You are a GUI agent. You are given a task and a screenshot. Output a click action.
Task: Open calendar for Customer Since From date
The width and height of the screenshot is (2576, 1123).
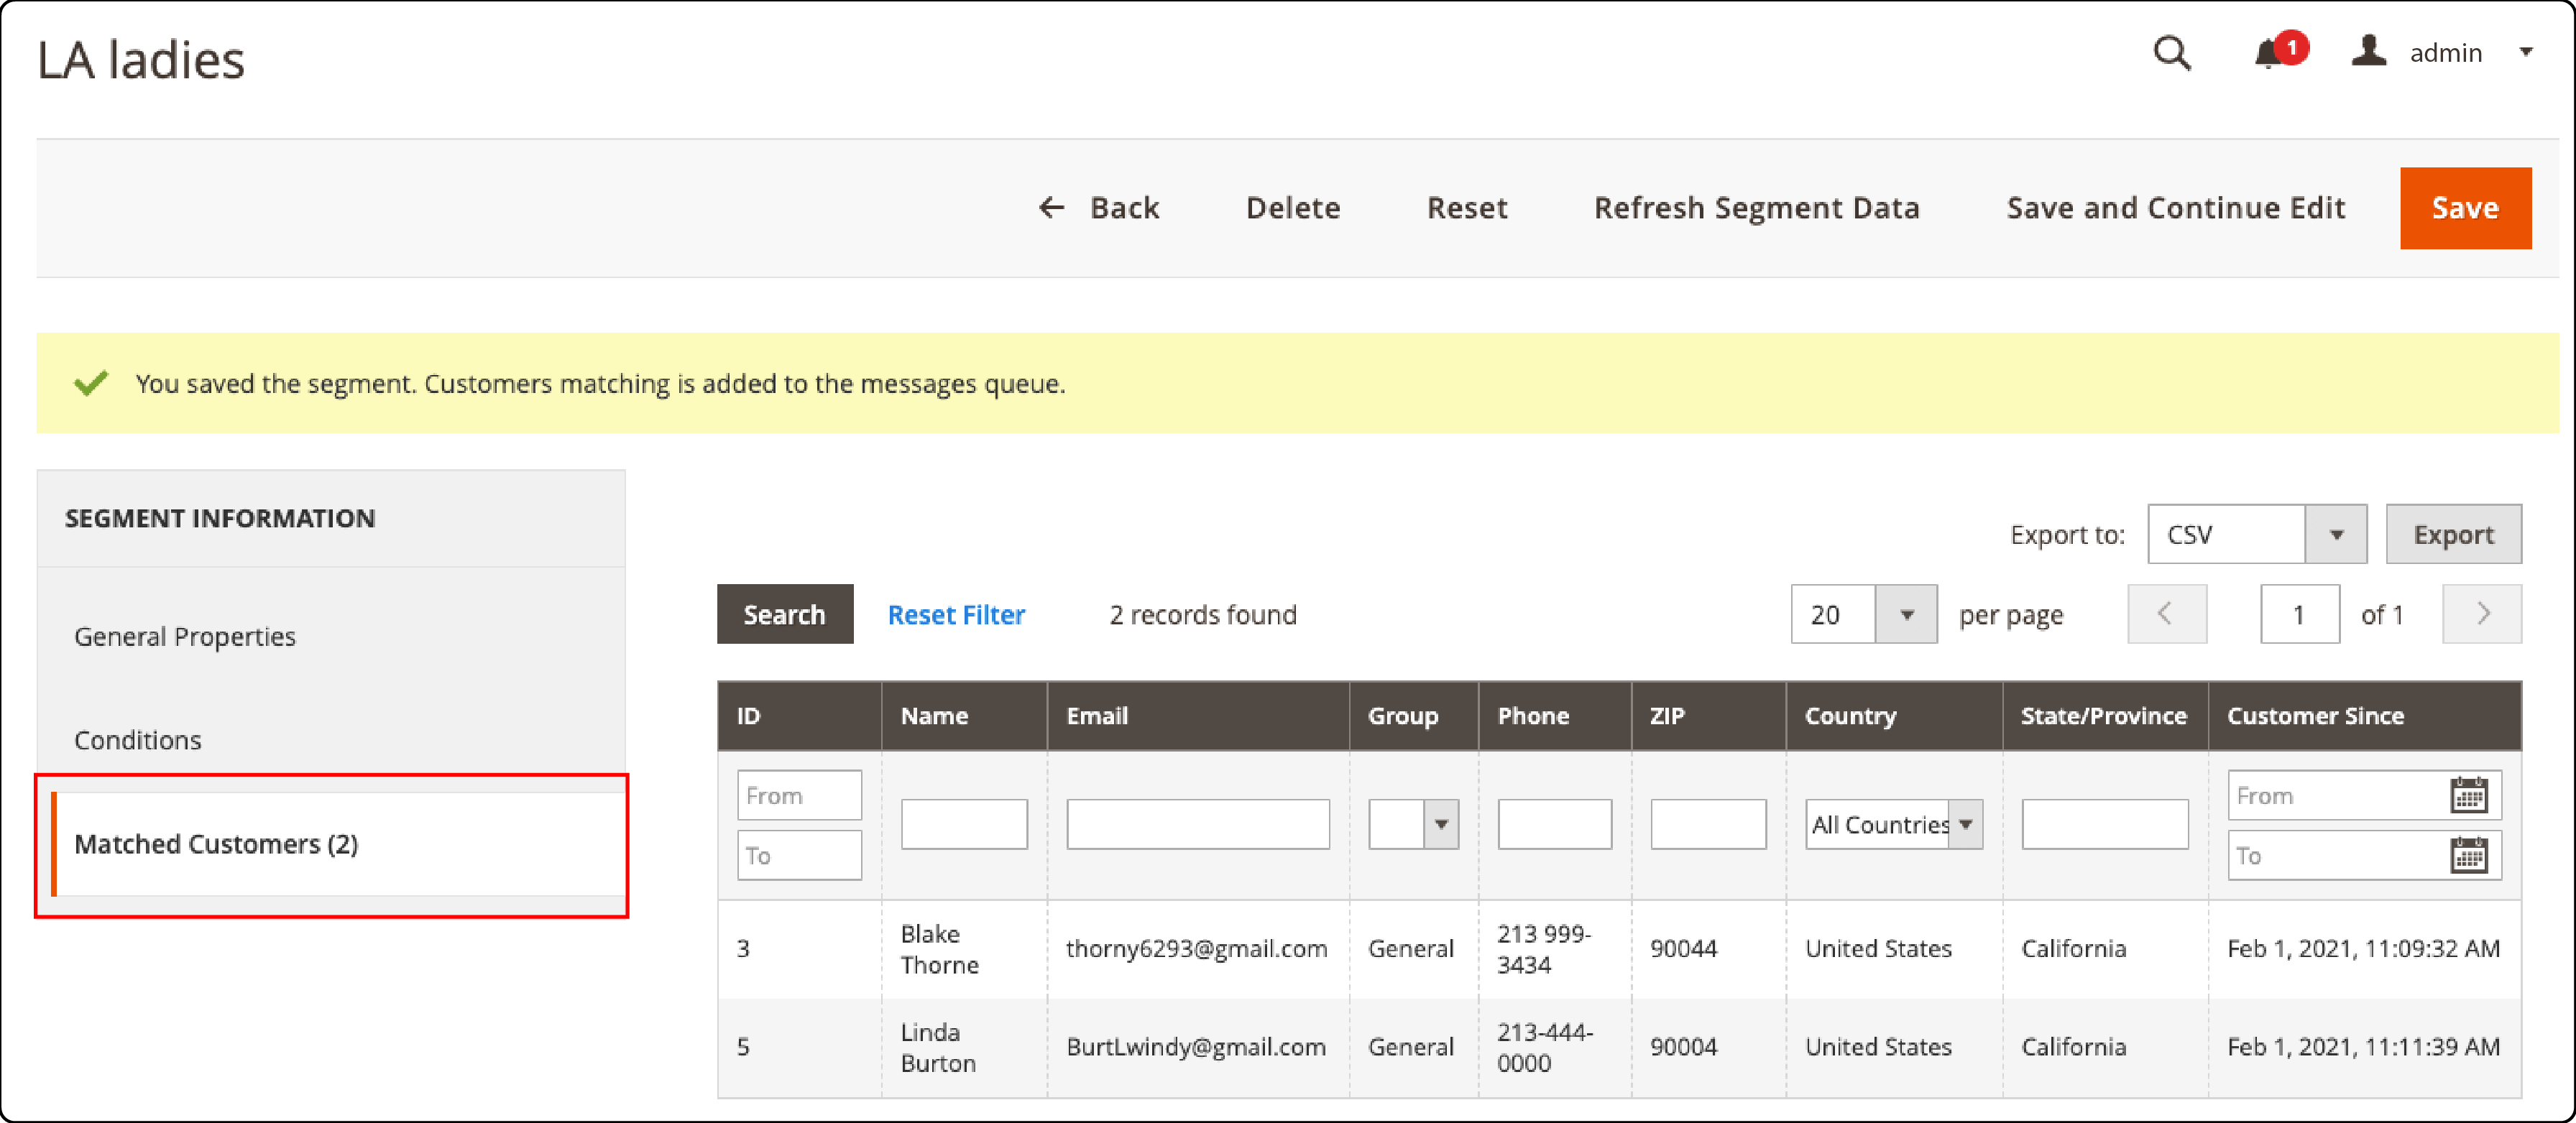2468,796
